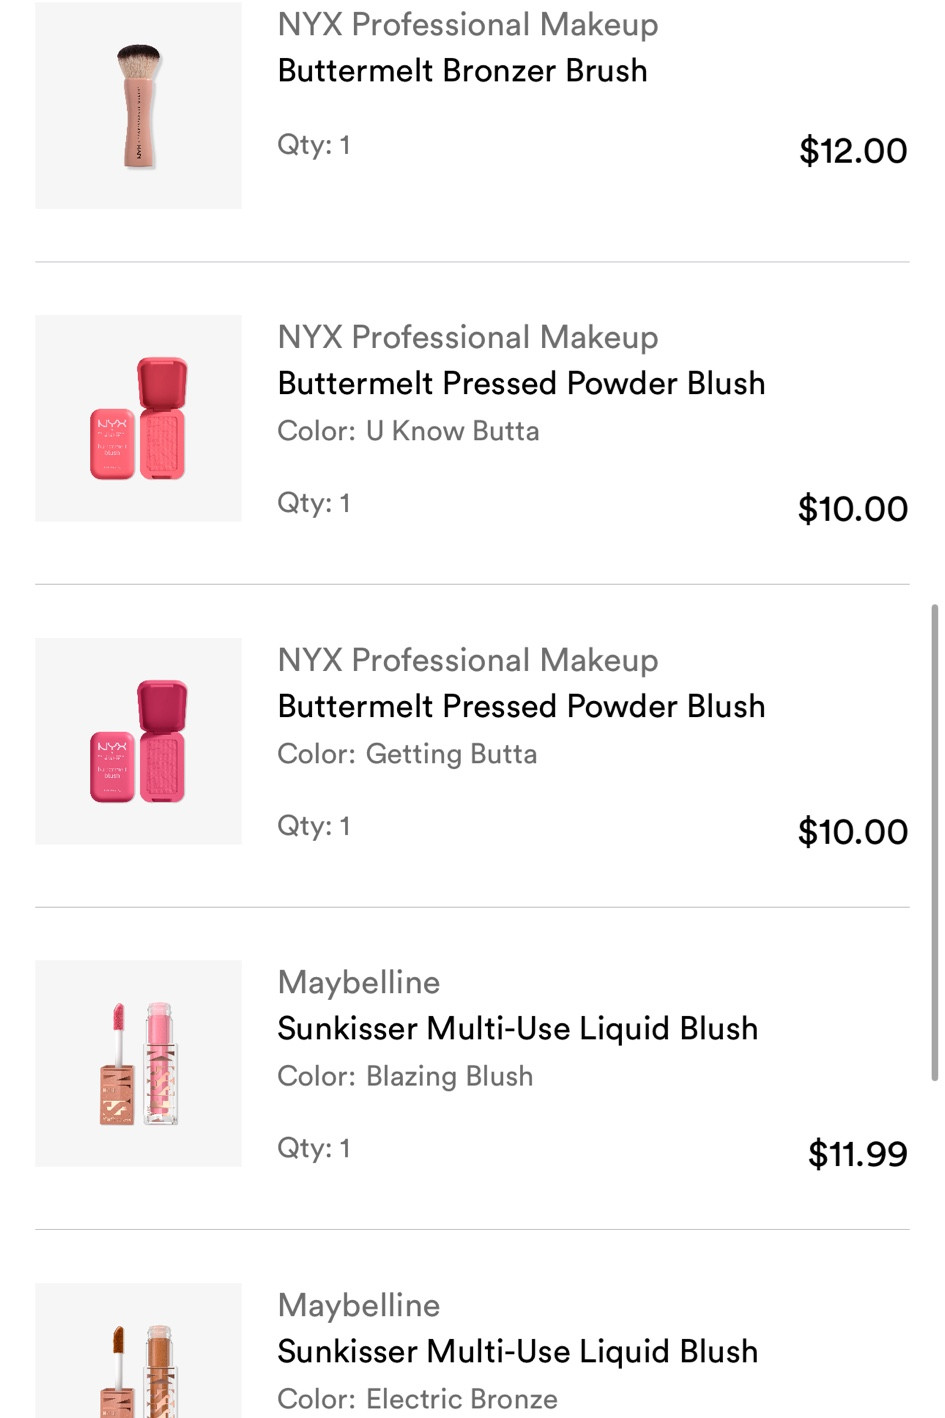Image resolution: width=945 pixels, height=1418 pixels.
Task: Tap the Getting Butta blush thumbnail
Action: 138,741
